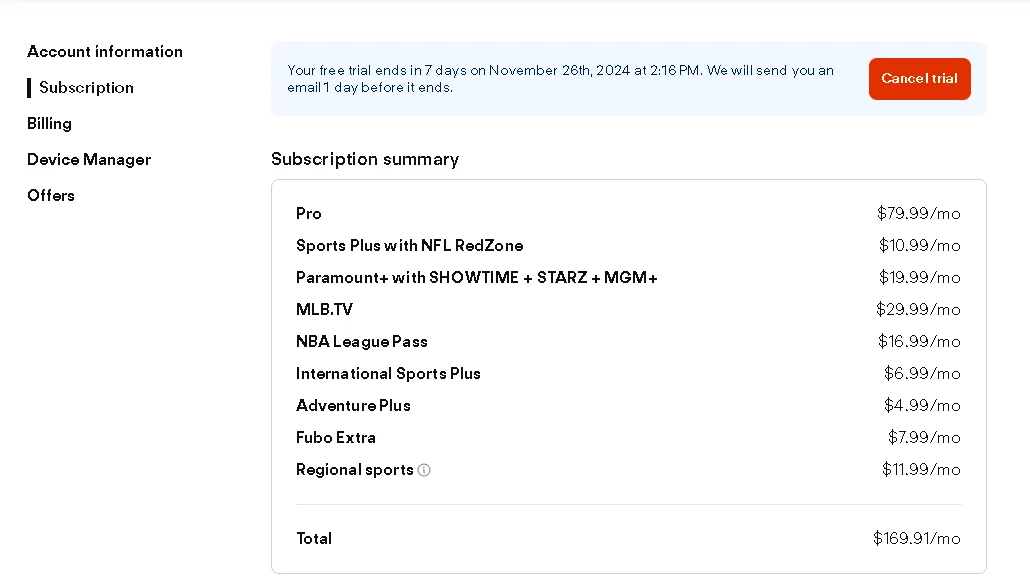
Task: Click the $10.99/mo price
Action: click(x=920, y=246)
